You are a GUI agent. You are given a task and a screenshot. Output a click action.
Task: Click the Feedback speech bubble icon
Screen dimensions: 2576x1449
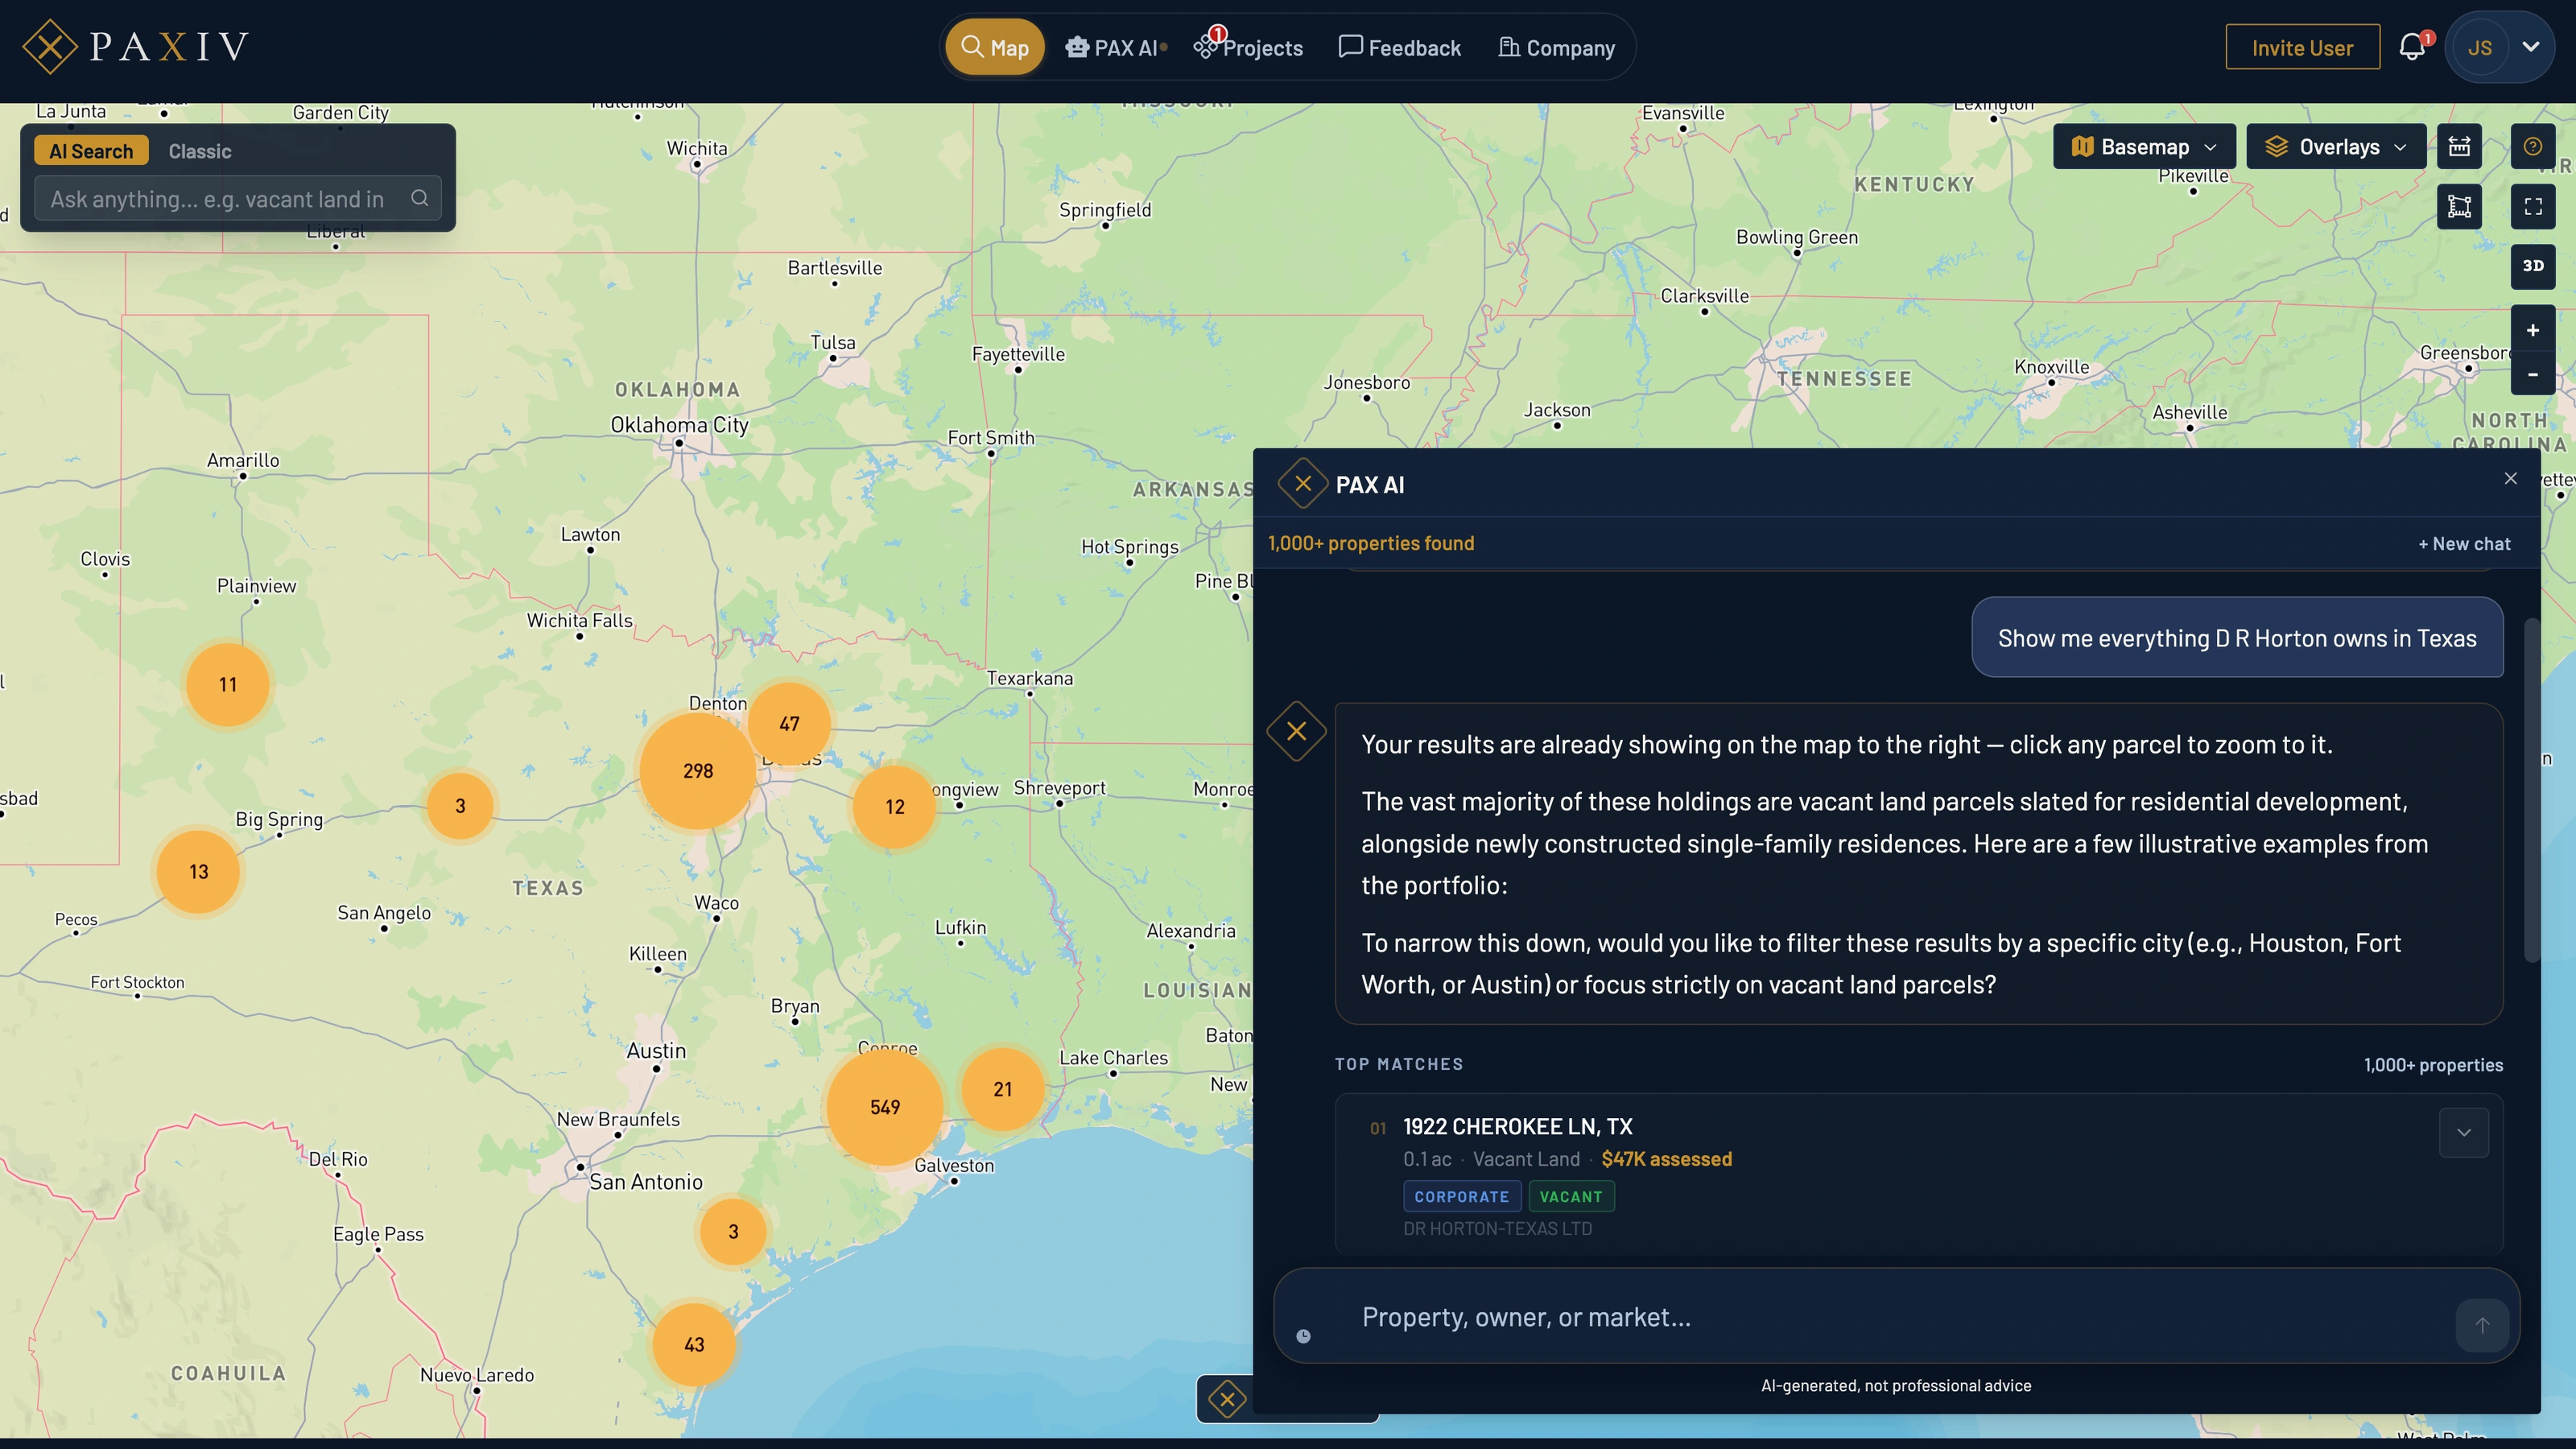1350,46
